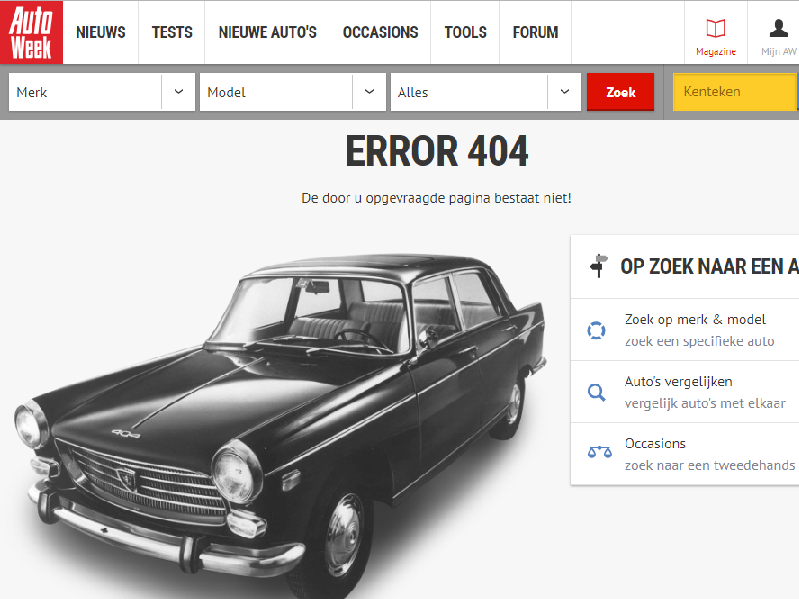Expand the Merk dropdown arrow
This screenshot has height=599, width=799.
point(178,92)
